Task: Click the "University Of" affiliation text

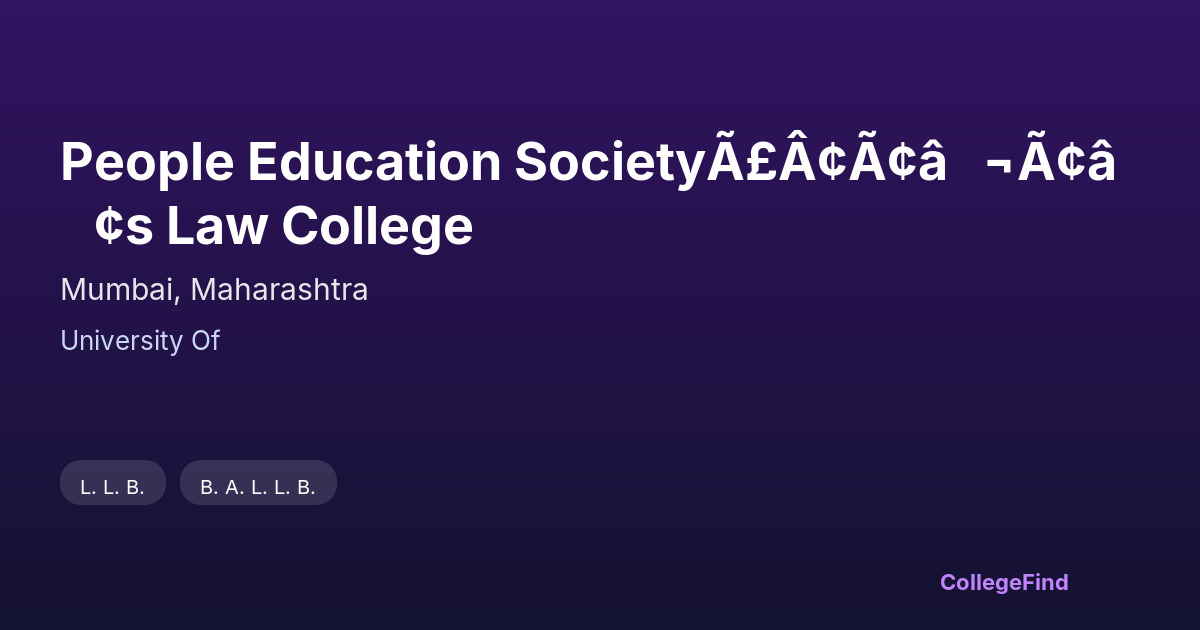Action: pyautogui.click(x=140, y=341)
